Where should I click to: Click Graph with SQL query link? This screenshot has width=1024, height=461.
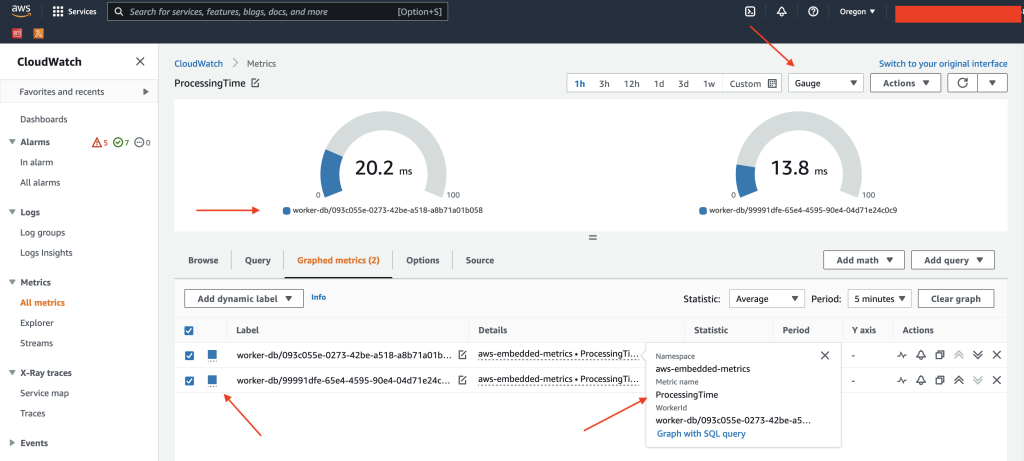point(701,434)
